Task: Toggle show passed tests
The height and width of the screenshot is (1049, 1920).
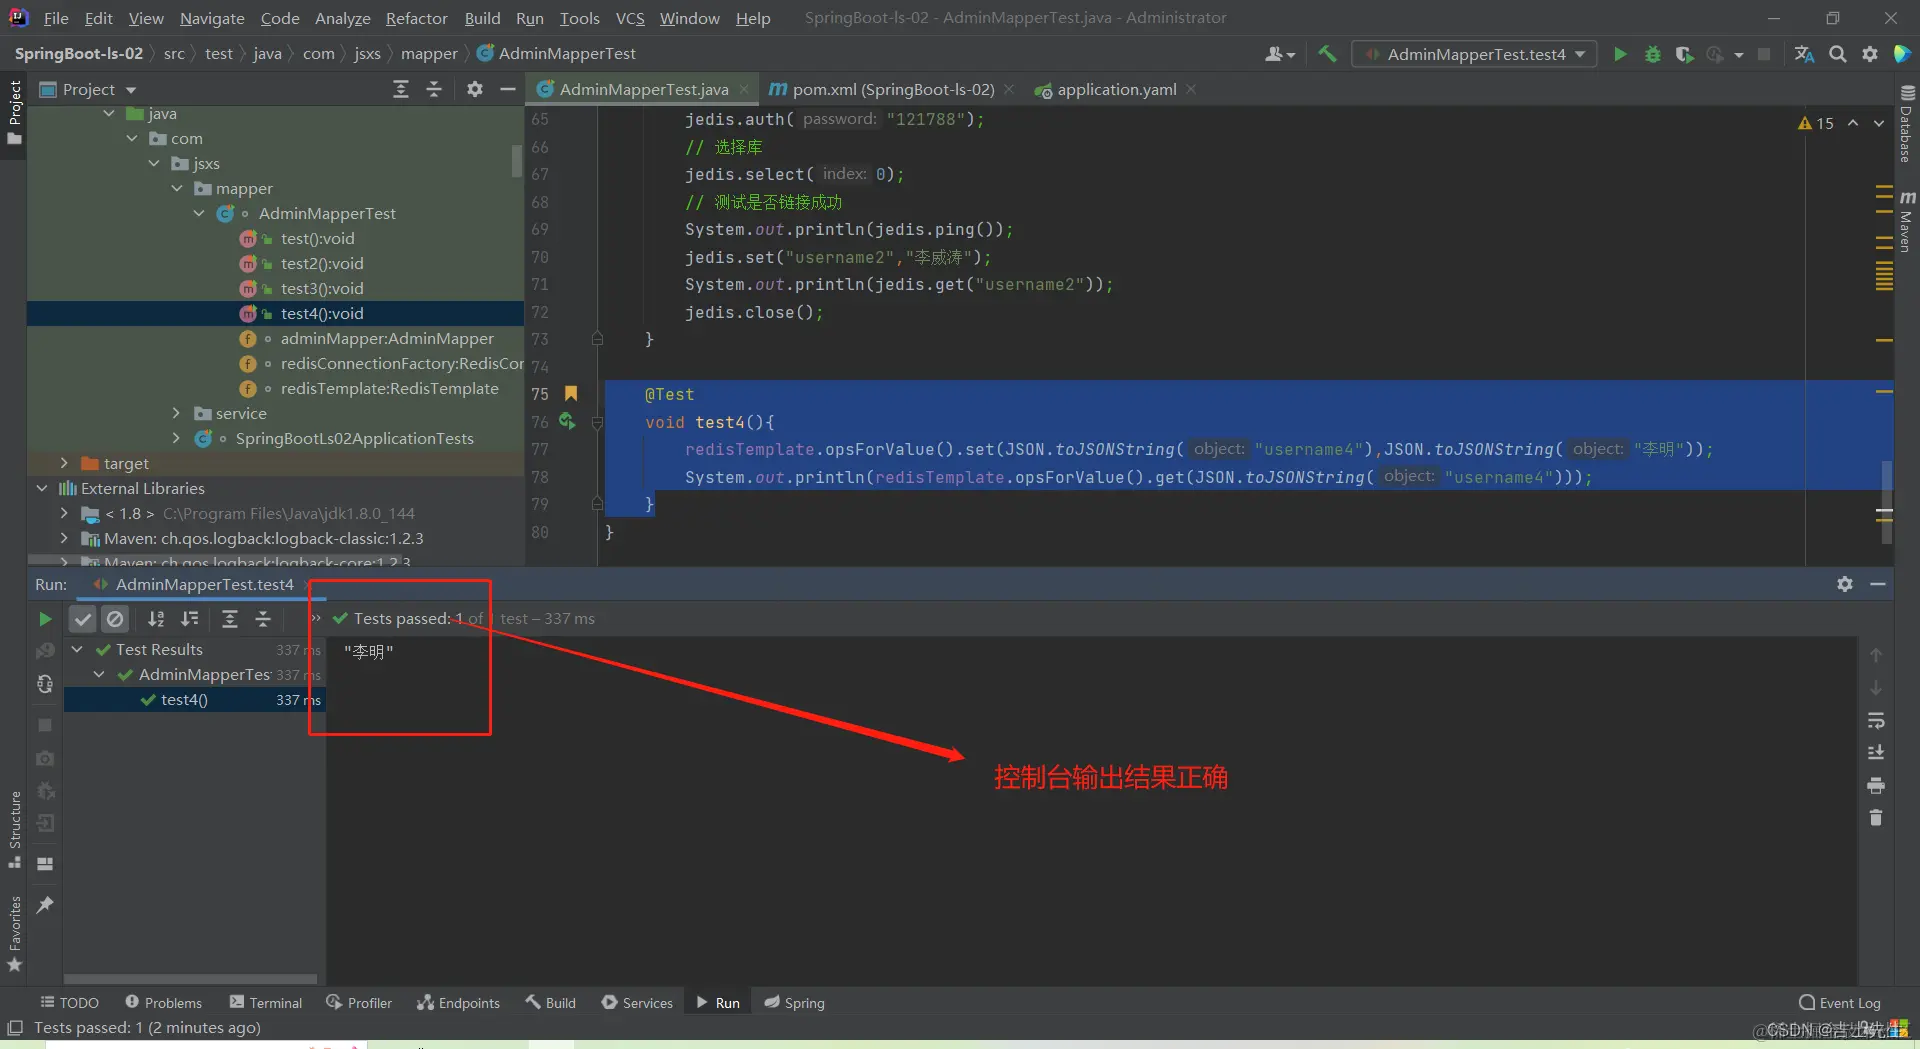Action: click(83, 619)
